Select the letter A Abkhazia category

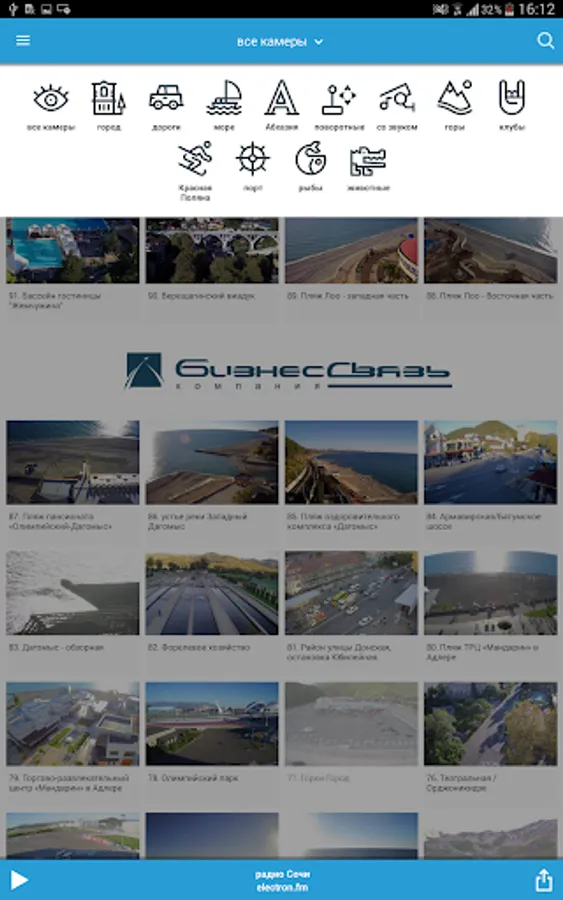(x=281, y=98)
